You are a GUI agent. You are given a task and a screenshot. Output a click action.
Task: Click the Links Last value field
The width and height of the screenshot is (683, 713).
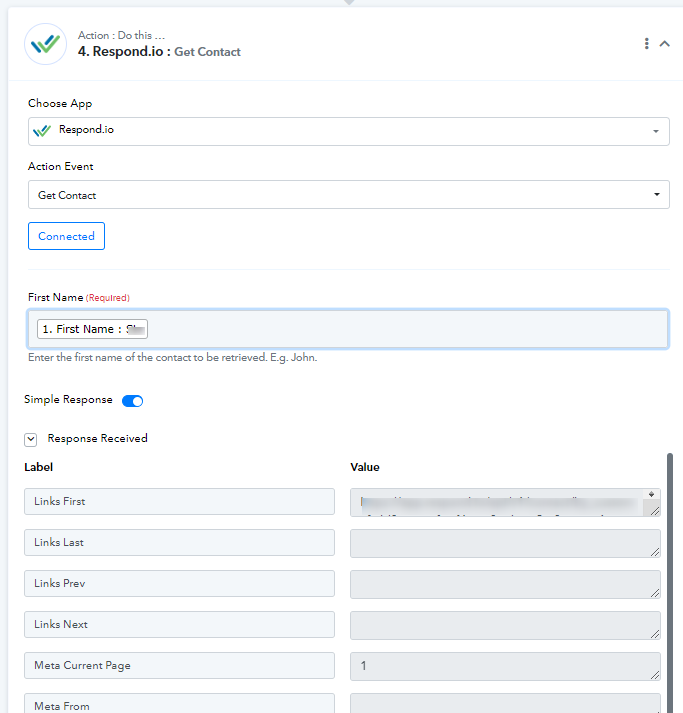point(505,543)
